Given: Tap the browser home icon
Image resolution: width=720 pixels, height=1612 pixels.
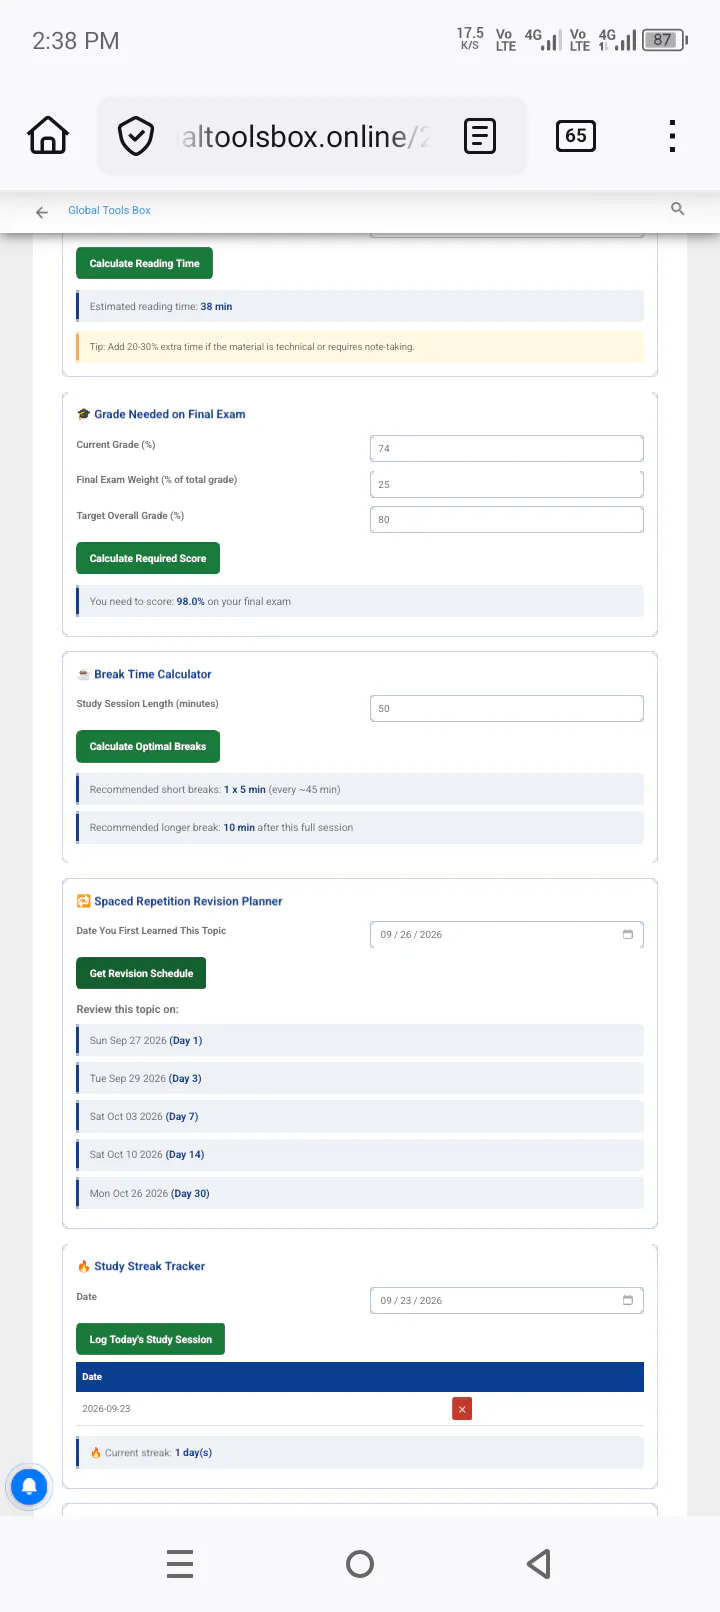Looking at the screenshot, I should pos(48,136).
